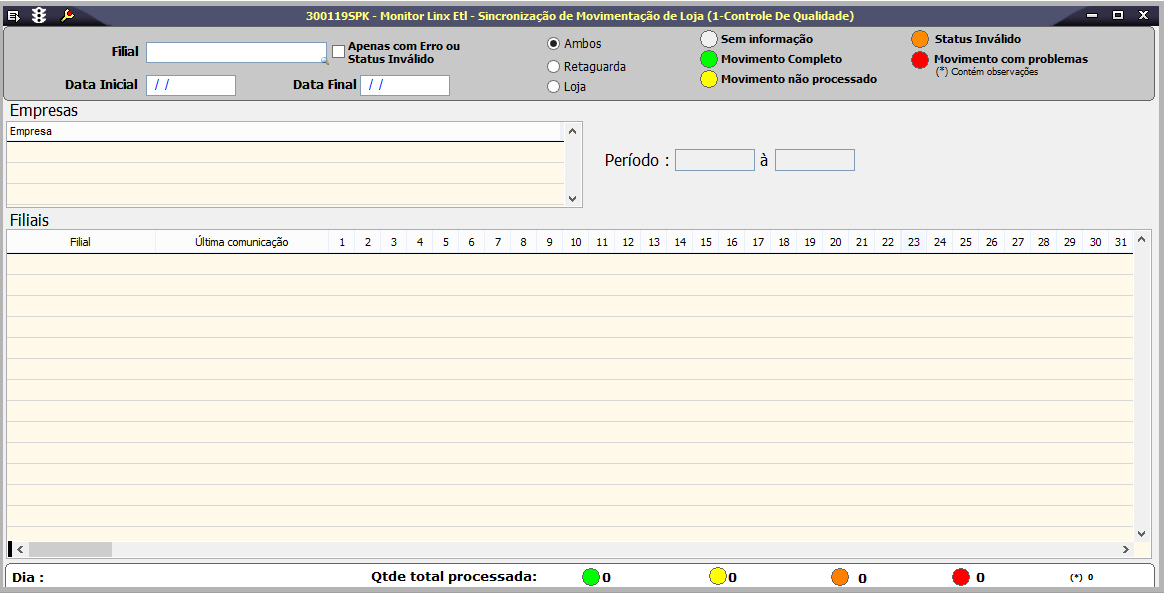Click Filiais grid horizontal scroll left arrow
This screenshot has height=593, width=1164.
click(x=21, y=549)
